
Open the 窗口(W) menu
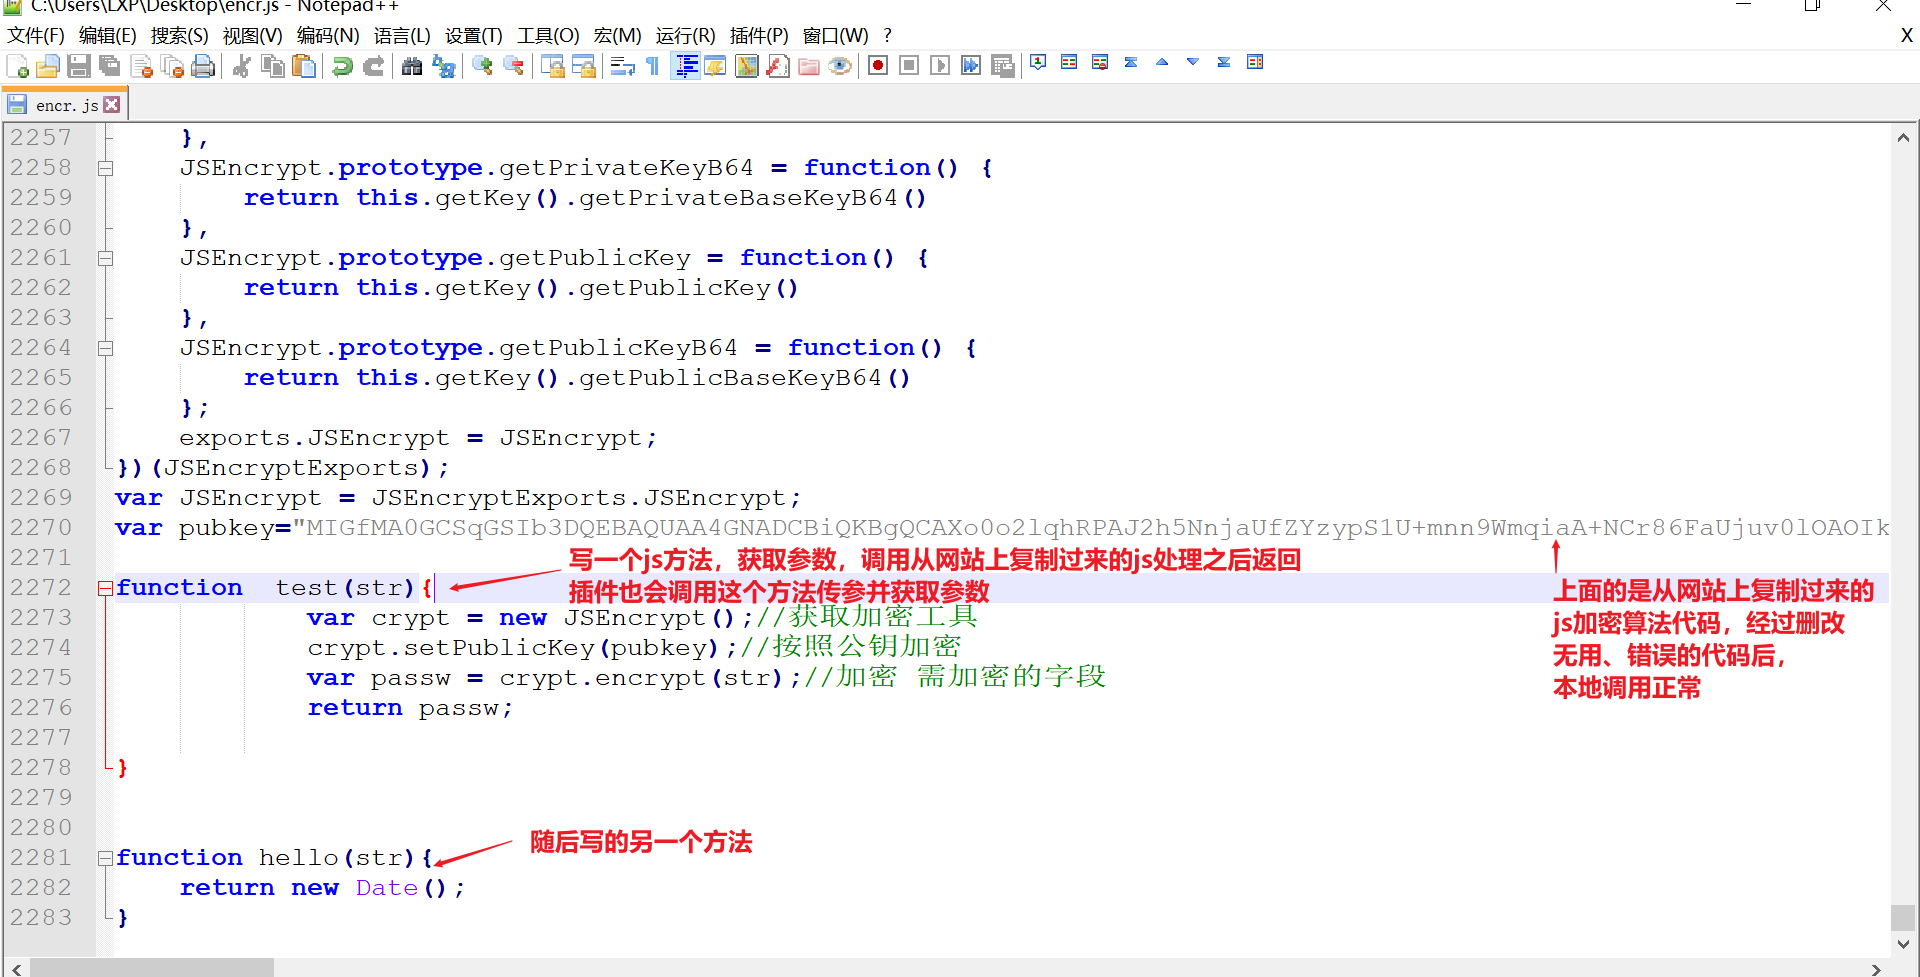pyautogui.click(x=836, y=36)
